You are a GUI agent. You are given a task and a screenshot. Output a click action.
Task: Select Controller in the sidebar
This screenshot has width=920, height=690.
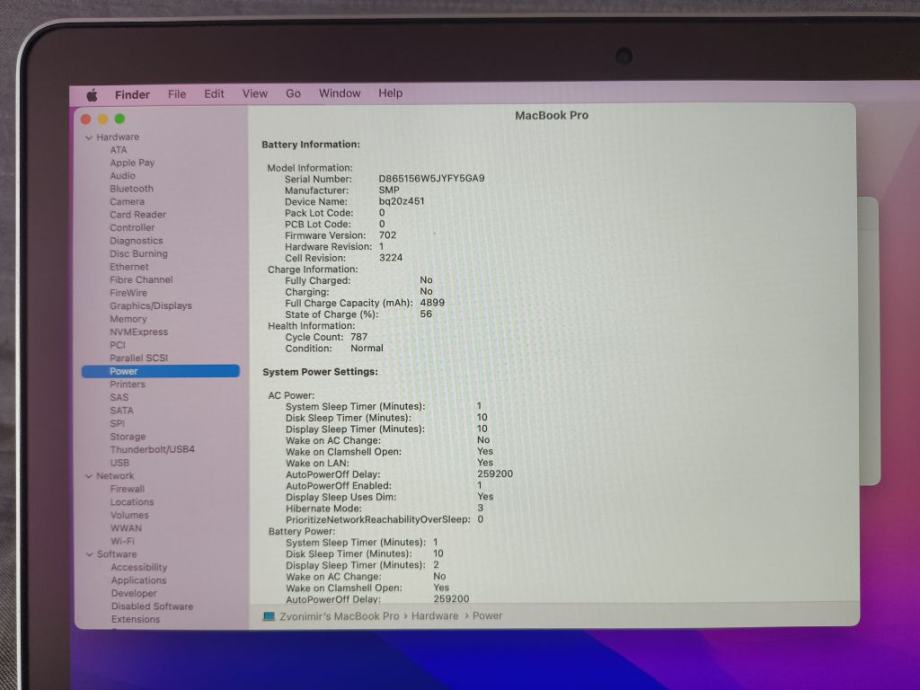tap(132, 227)
